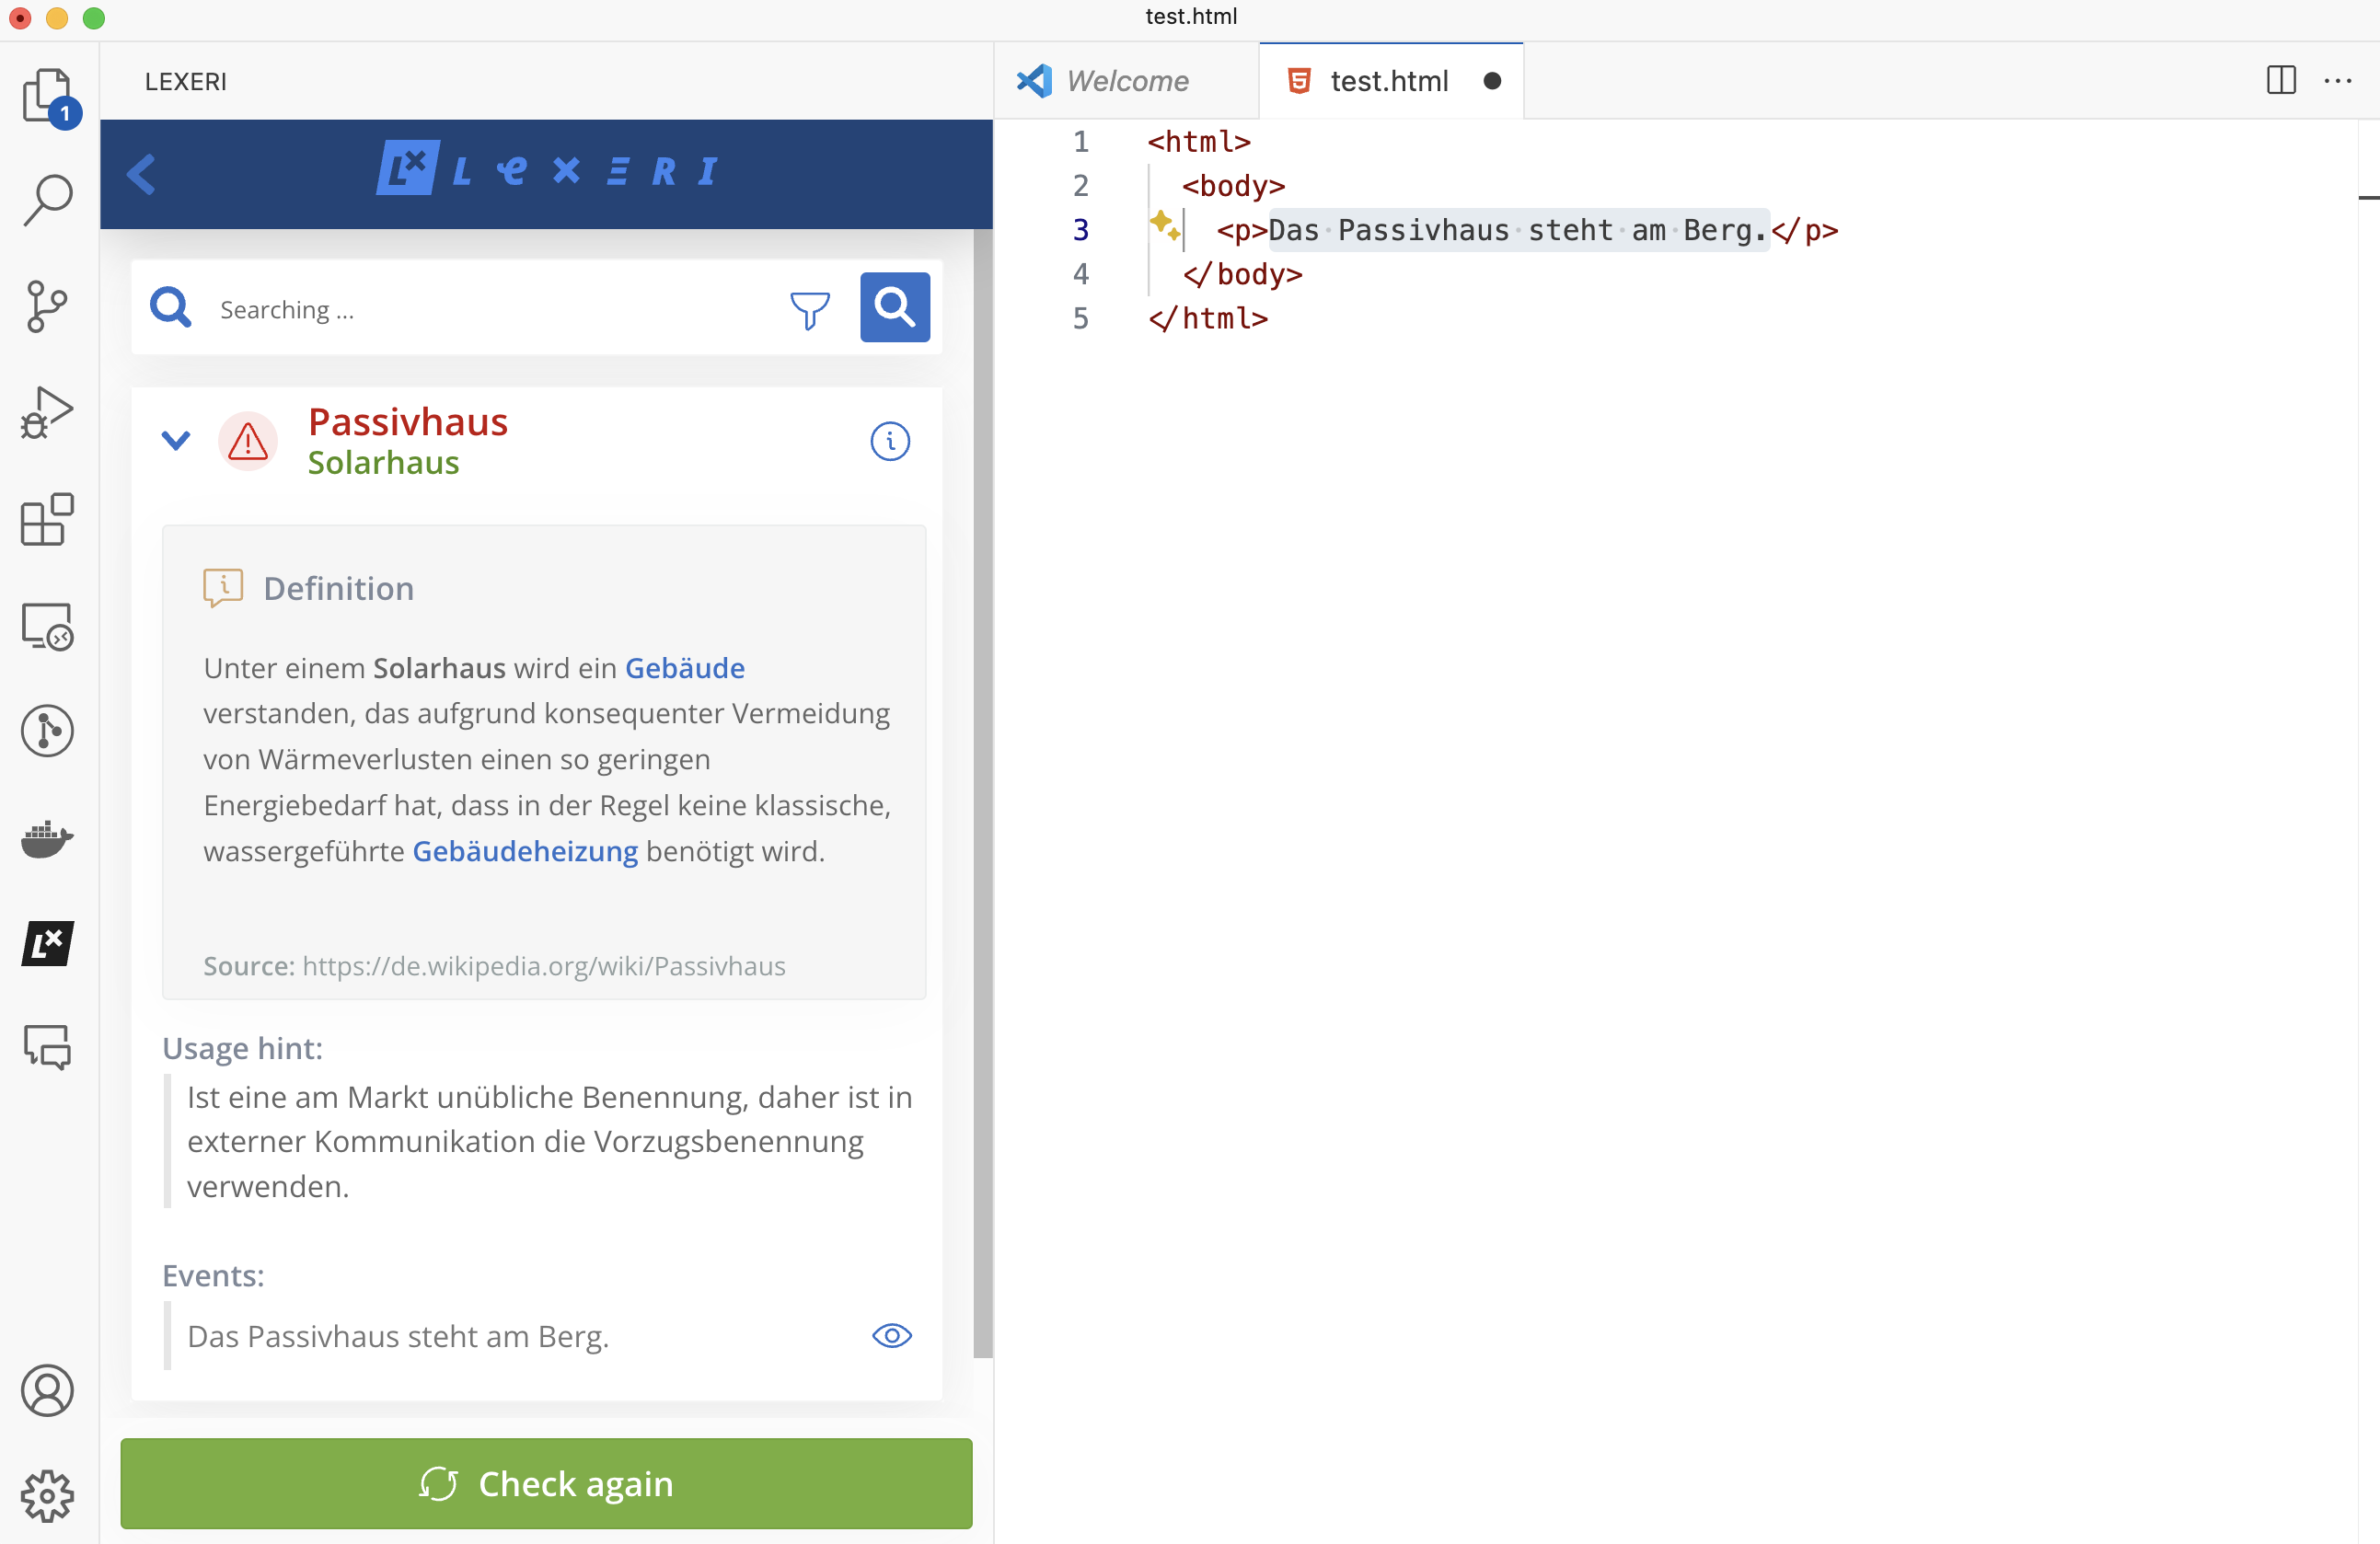Click the sparkle icon next to line 3
2380x1544 pixels.
click(x=1163, y=230)
